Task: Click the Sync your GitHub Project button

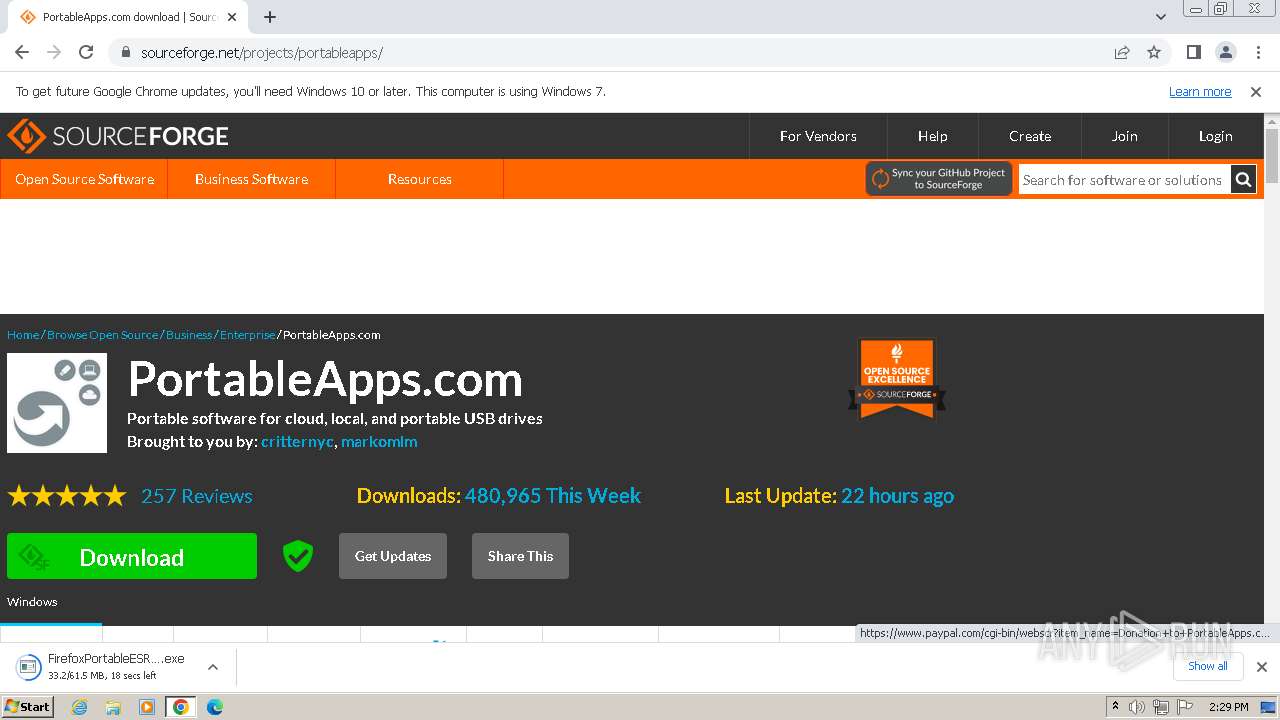Action: tap(939, 179)
